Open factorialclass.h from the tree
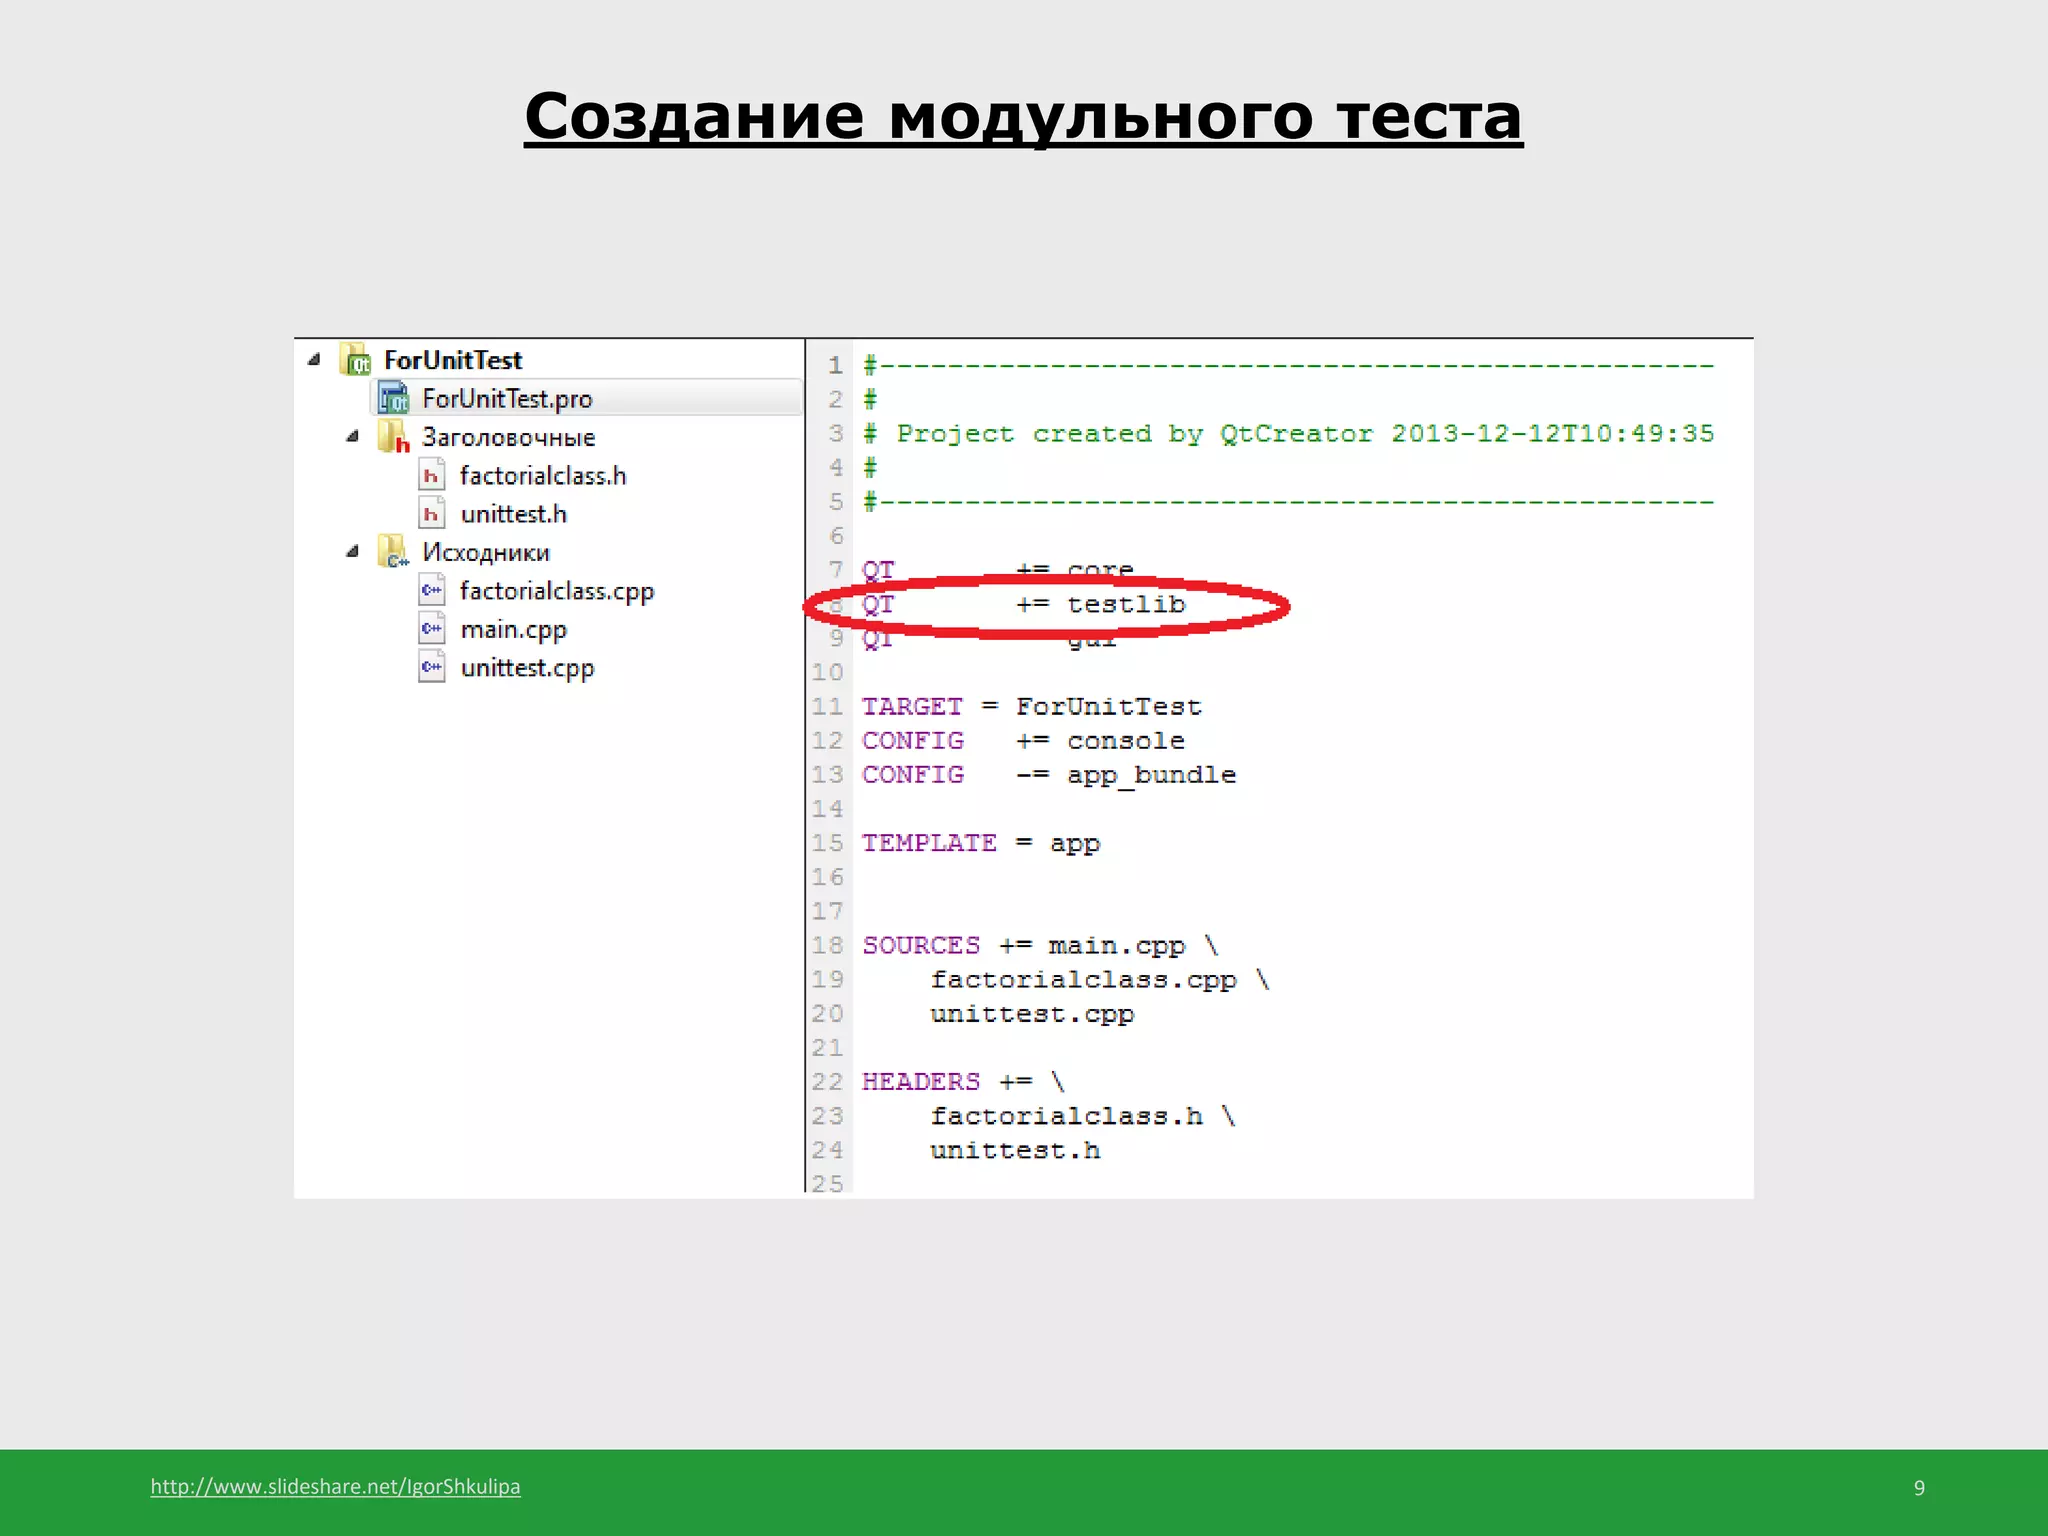 [x=543, y=476]
